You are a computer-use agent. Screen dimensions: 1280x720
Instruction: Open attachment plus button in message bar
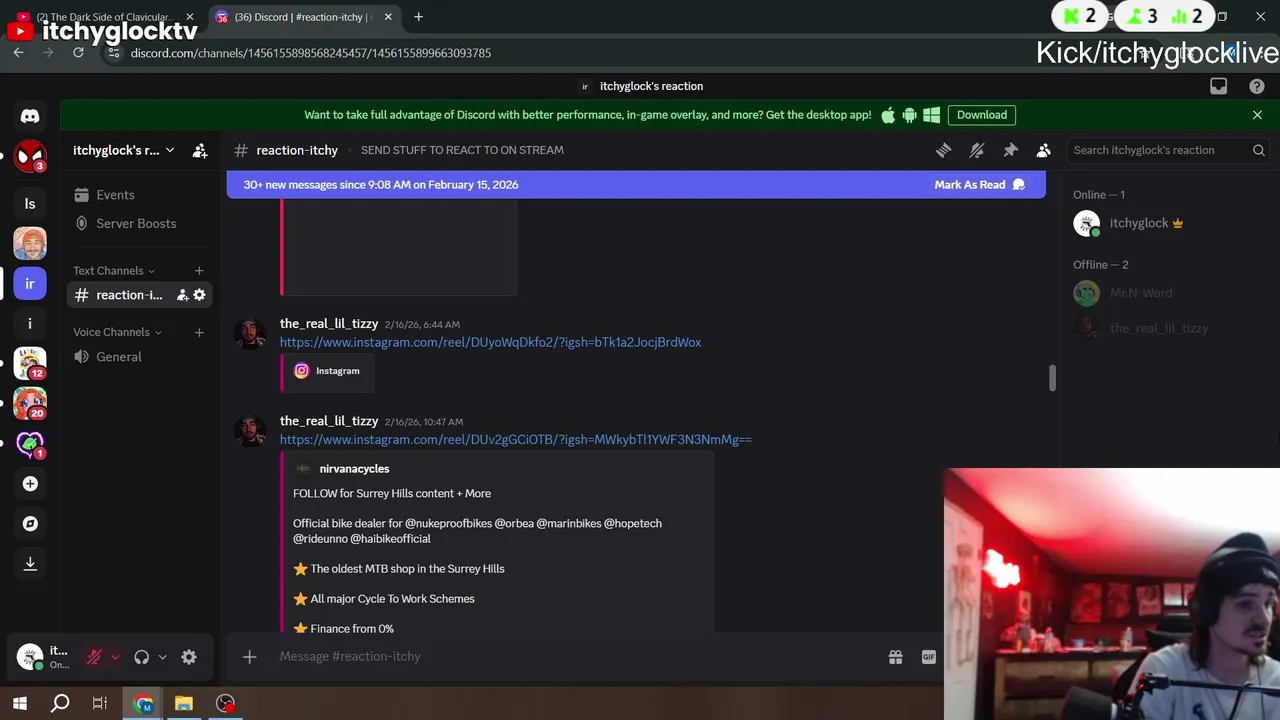[x=249, y=656]
